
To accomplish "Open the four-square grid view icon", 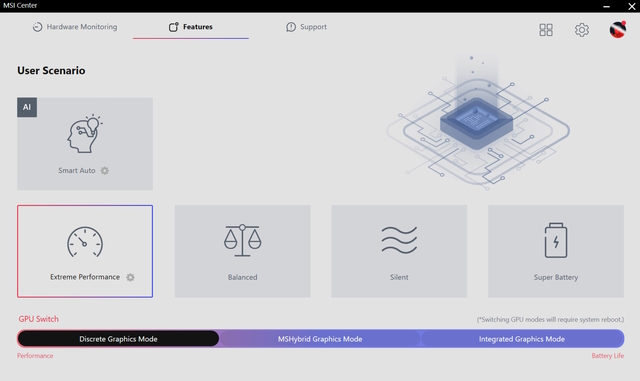I will [546, 29].
